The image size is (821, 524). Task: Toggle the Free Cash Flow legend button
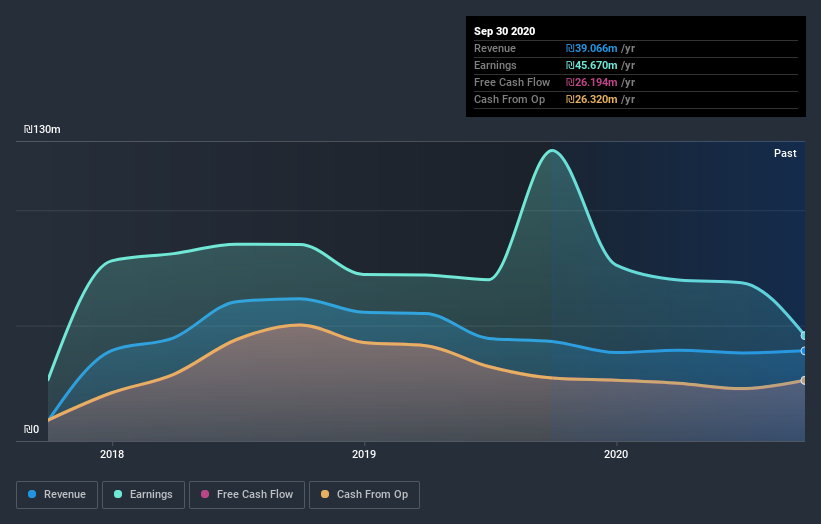click(247, 495)
